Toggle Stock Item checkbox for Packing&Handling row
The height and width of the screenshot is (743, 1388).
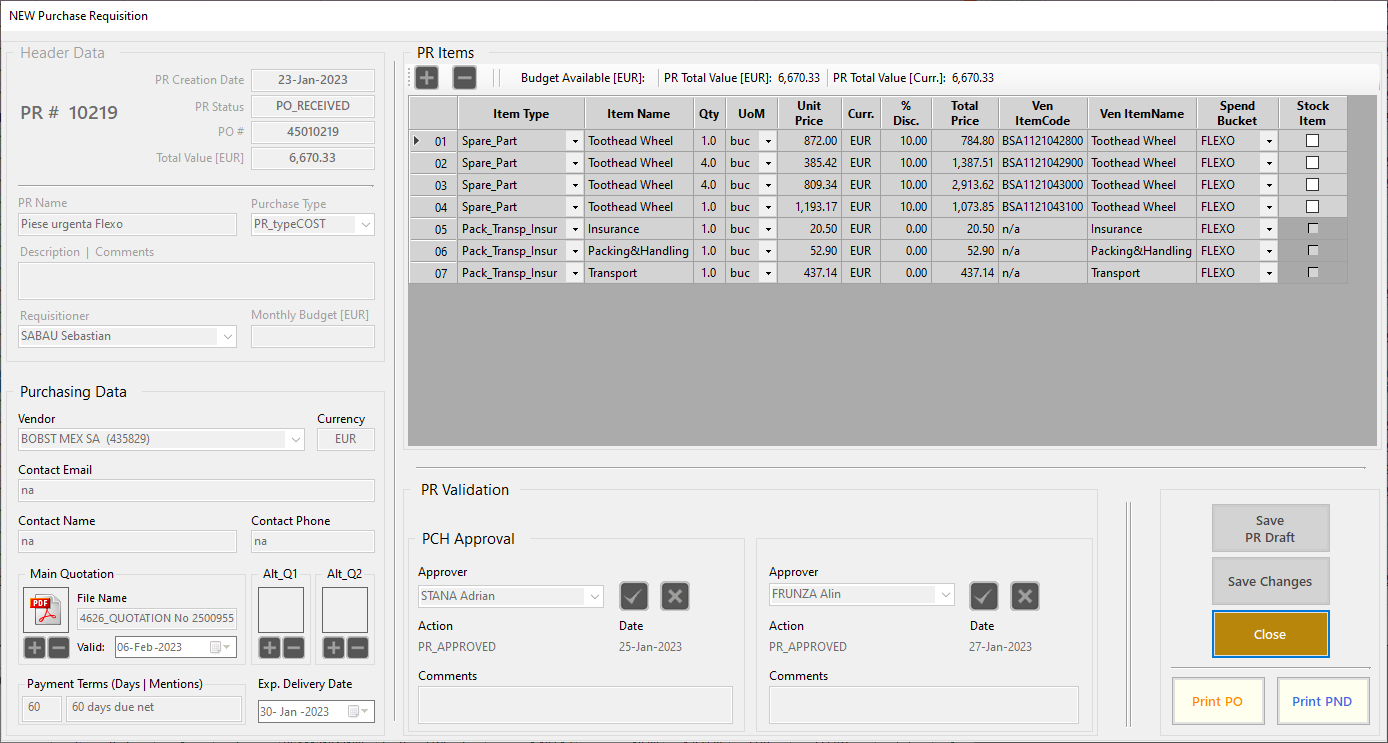pos(1313,251)
